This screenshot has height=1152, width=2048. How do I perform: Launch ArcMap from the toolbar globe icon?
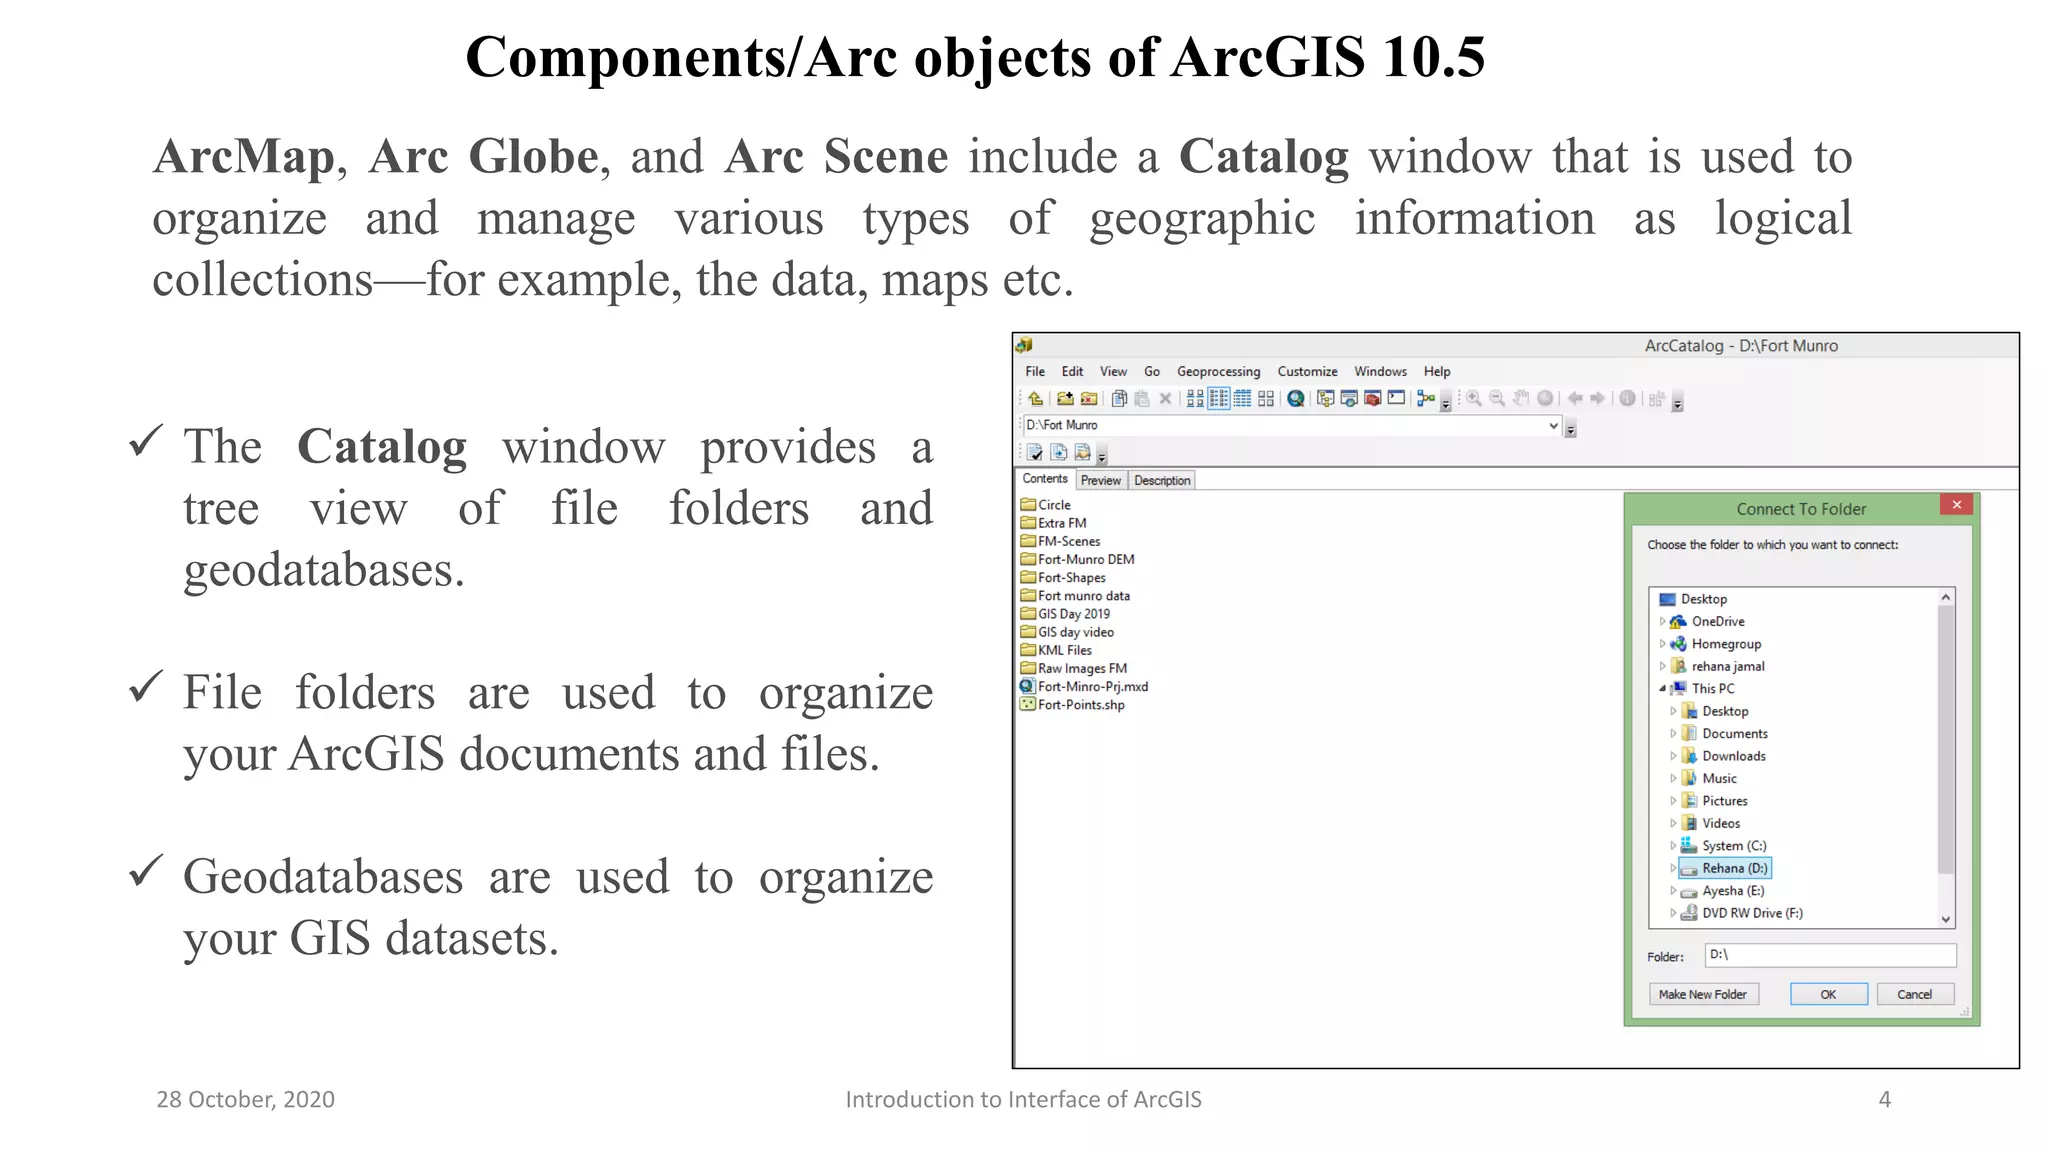tap(1296, 399)
